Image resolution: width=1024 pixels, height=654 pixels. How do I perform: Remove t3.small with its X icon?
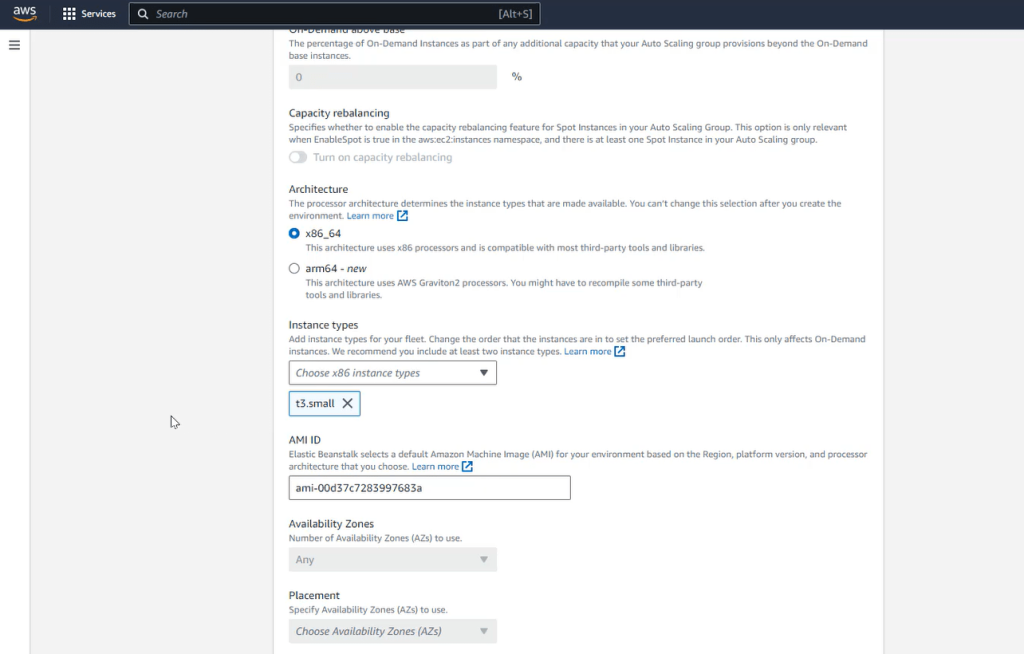pyautogui.click(x=347, y=403)
